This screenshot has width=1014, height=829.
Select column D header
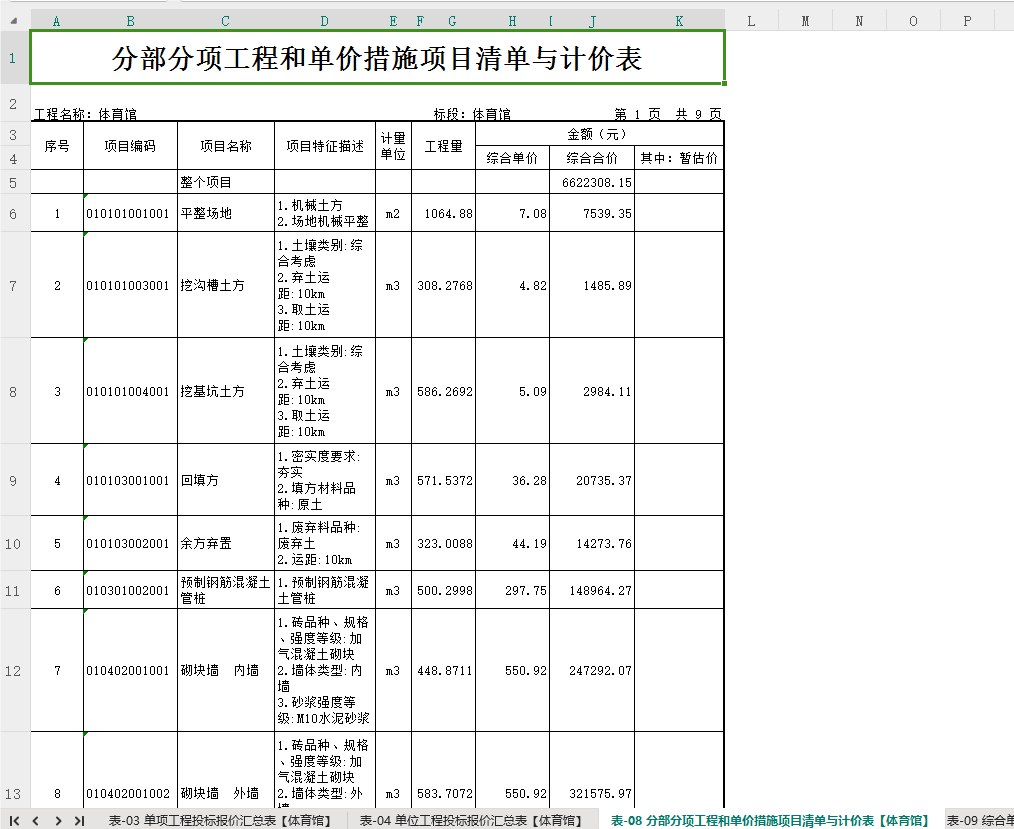point(325,21)
